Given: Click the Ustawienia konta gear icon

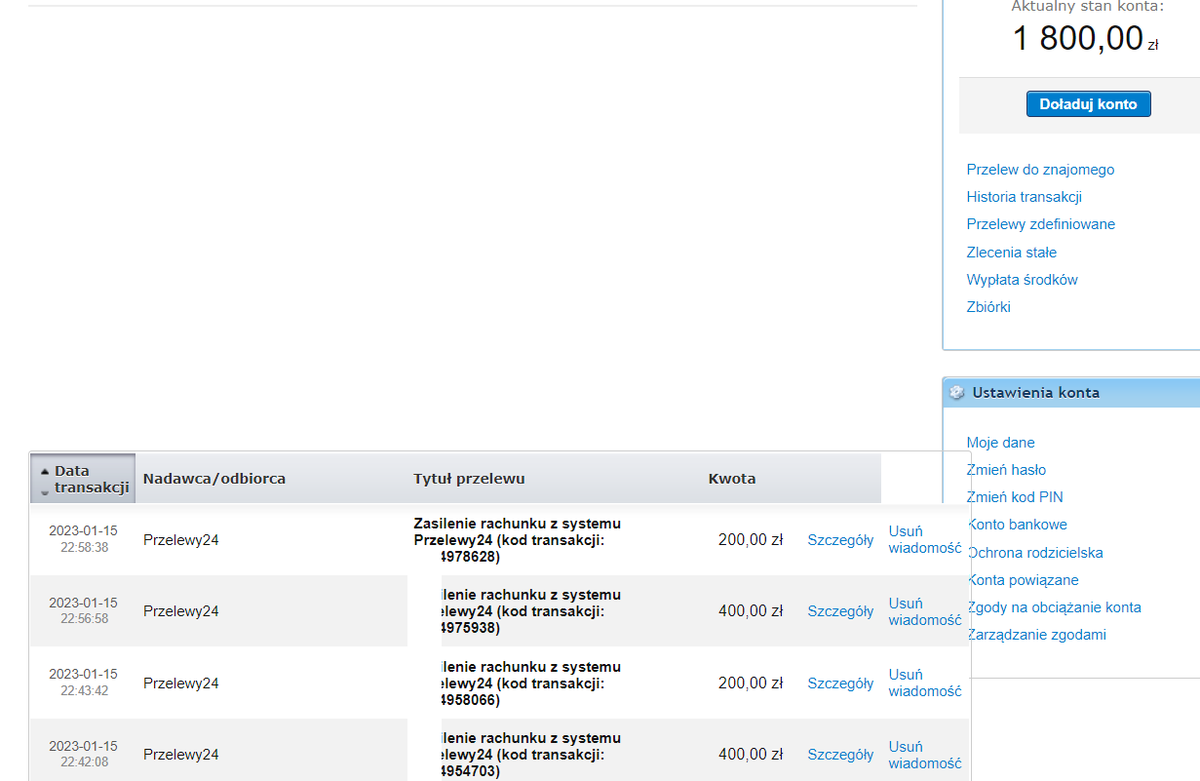Looking at the screenshot, I should (x=956, y=393).
